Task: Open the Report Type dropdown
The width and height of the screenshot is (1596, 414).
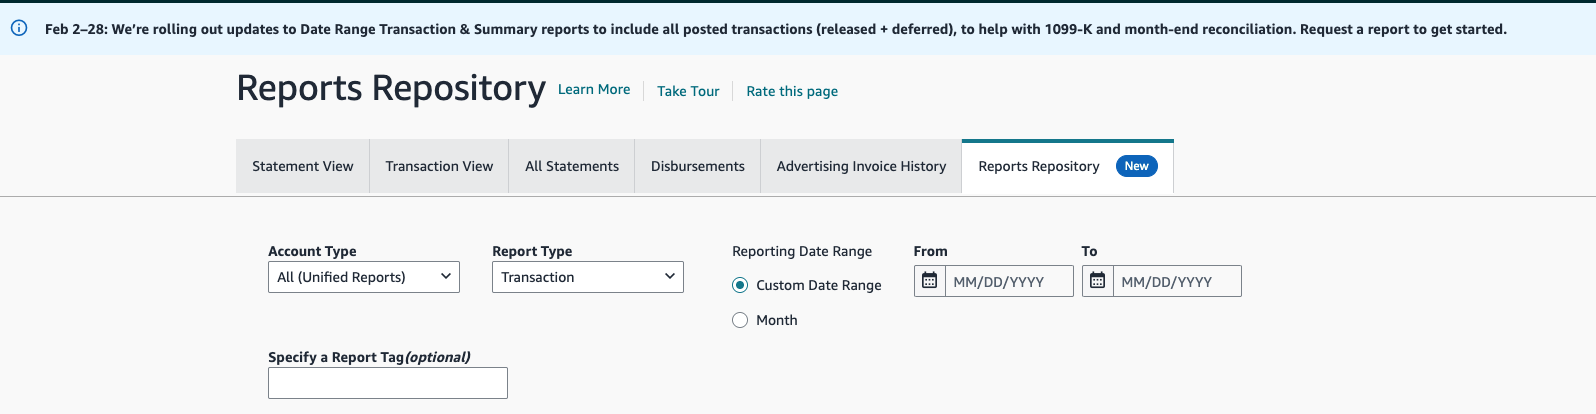Action: click(x=587, y=277)
